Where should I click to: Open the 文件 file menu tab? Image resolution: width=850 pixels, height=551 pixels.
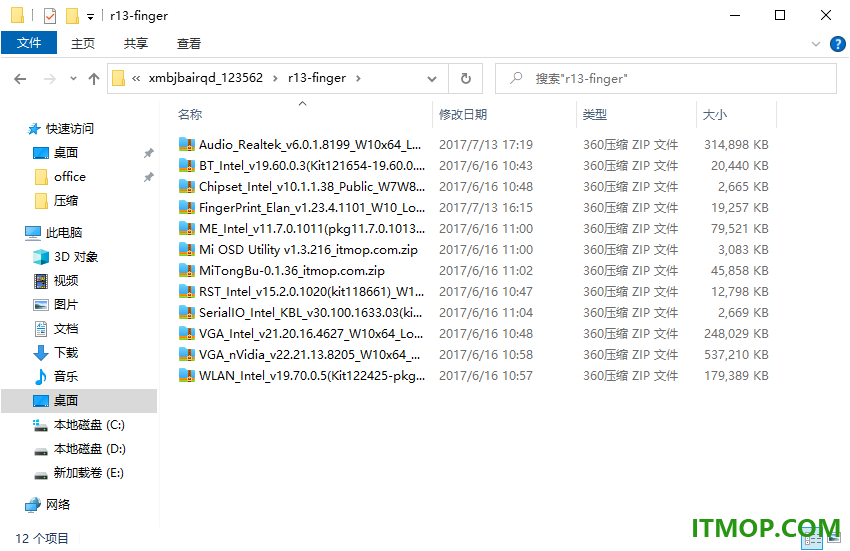click(29, 43)
